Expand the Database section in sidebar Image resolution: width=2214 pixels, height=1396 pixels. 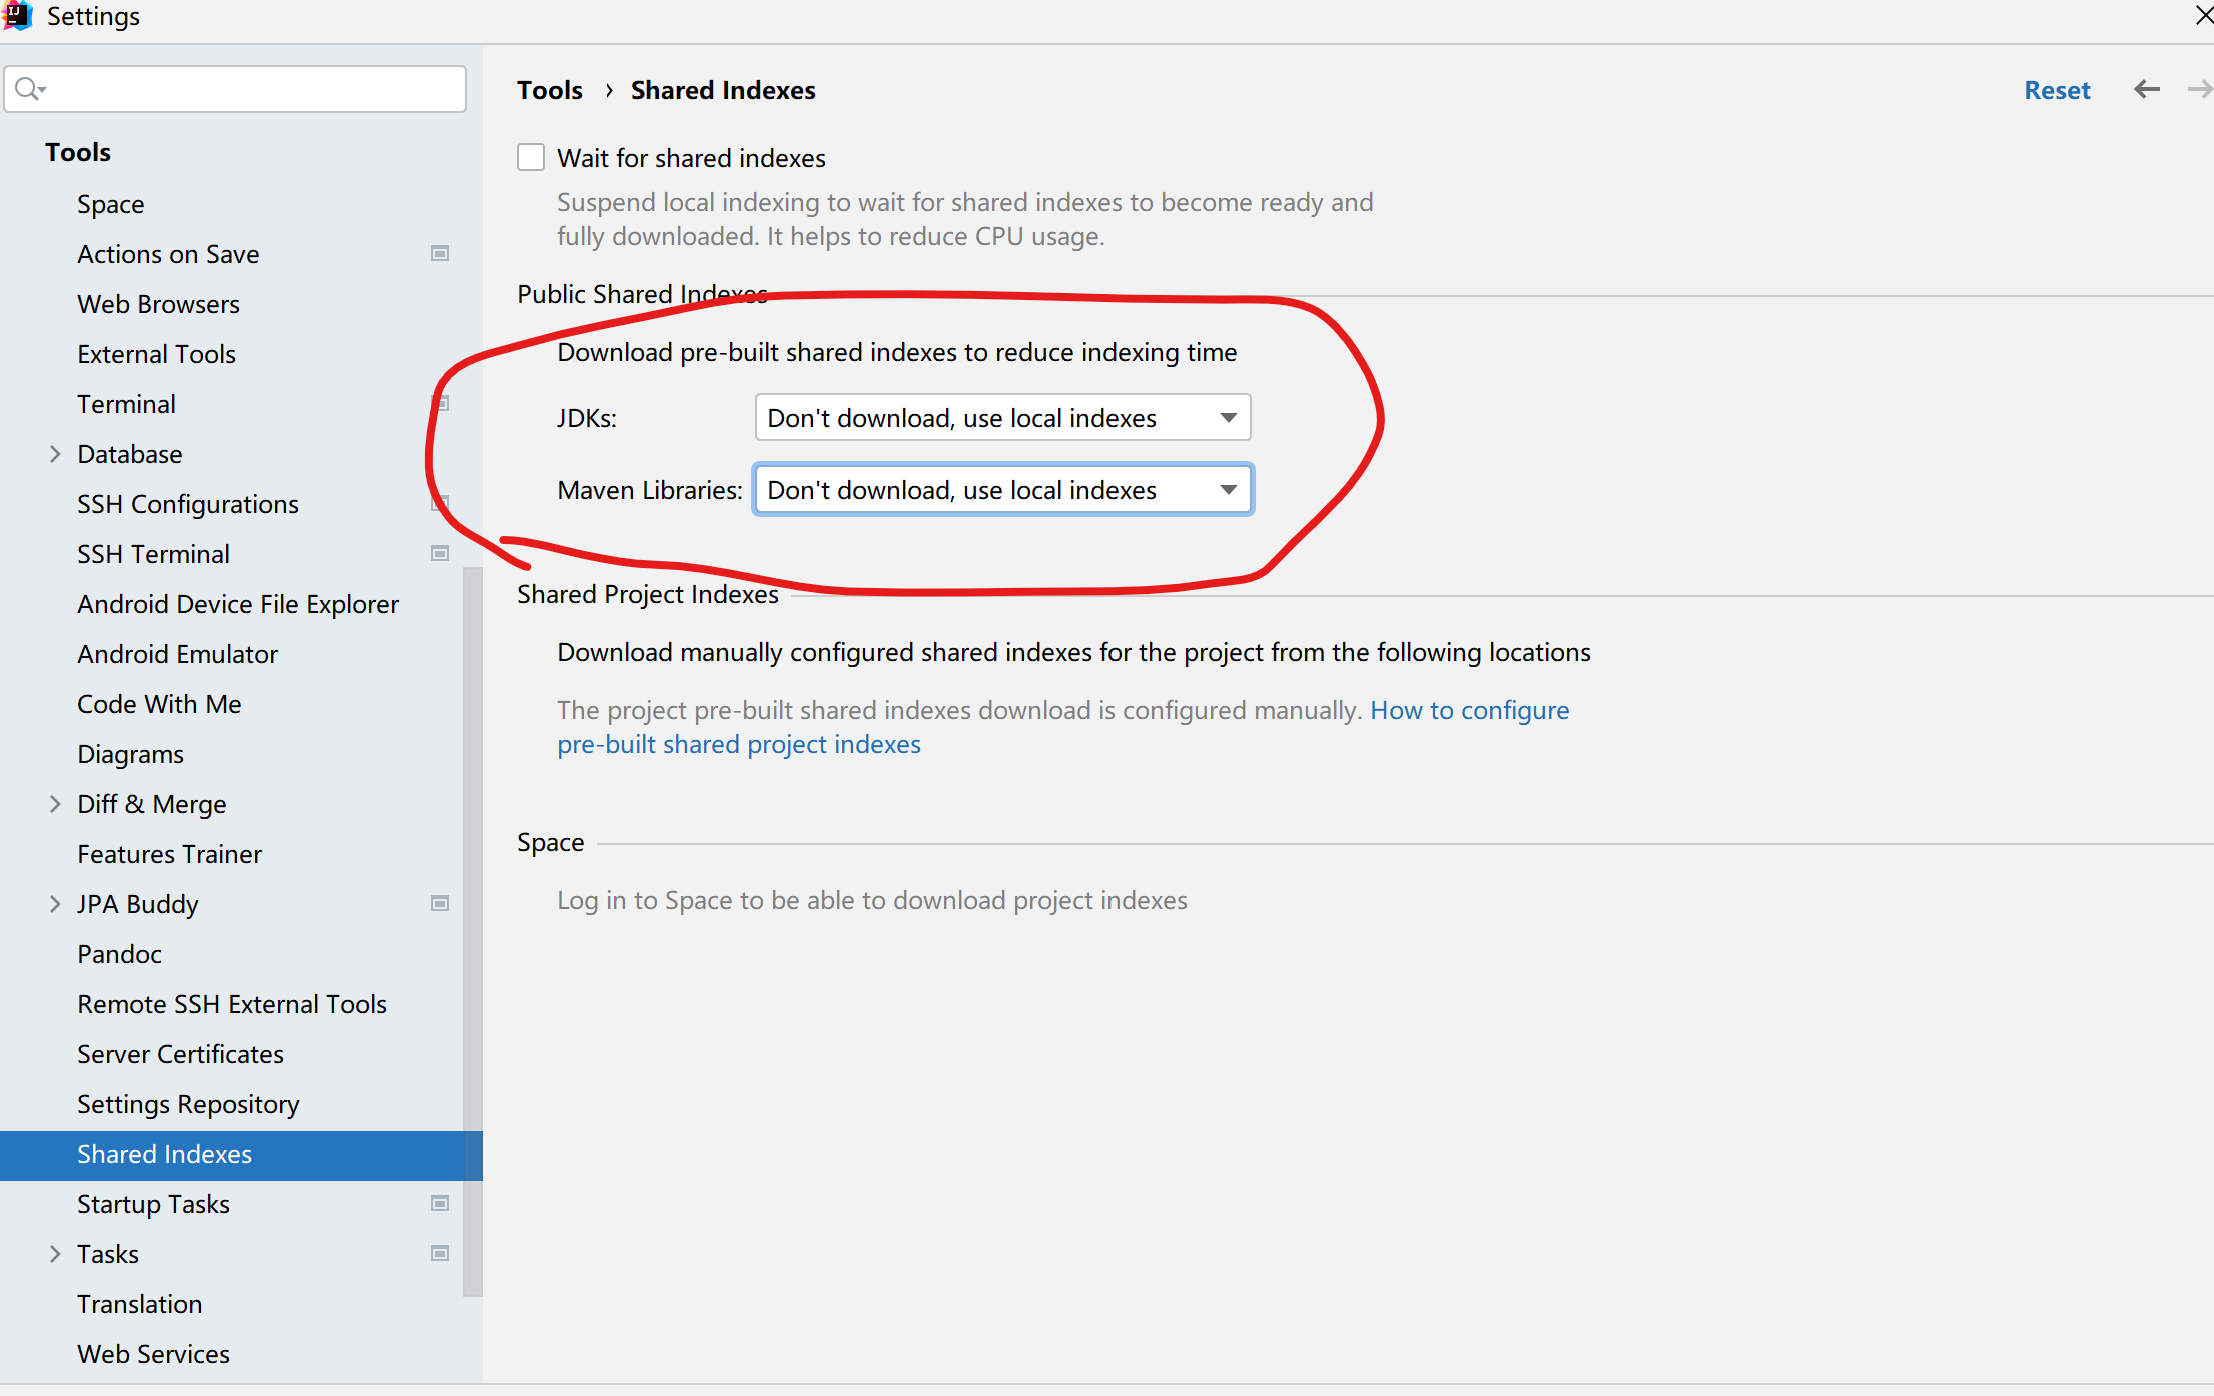(55, 453)
